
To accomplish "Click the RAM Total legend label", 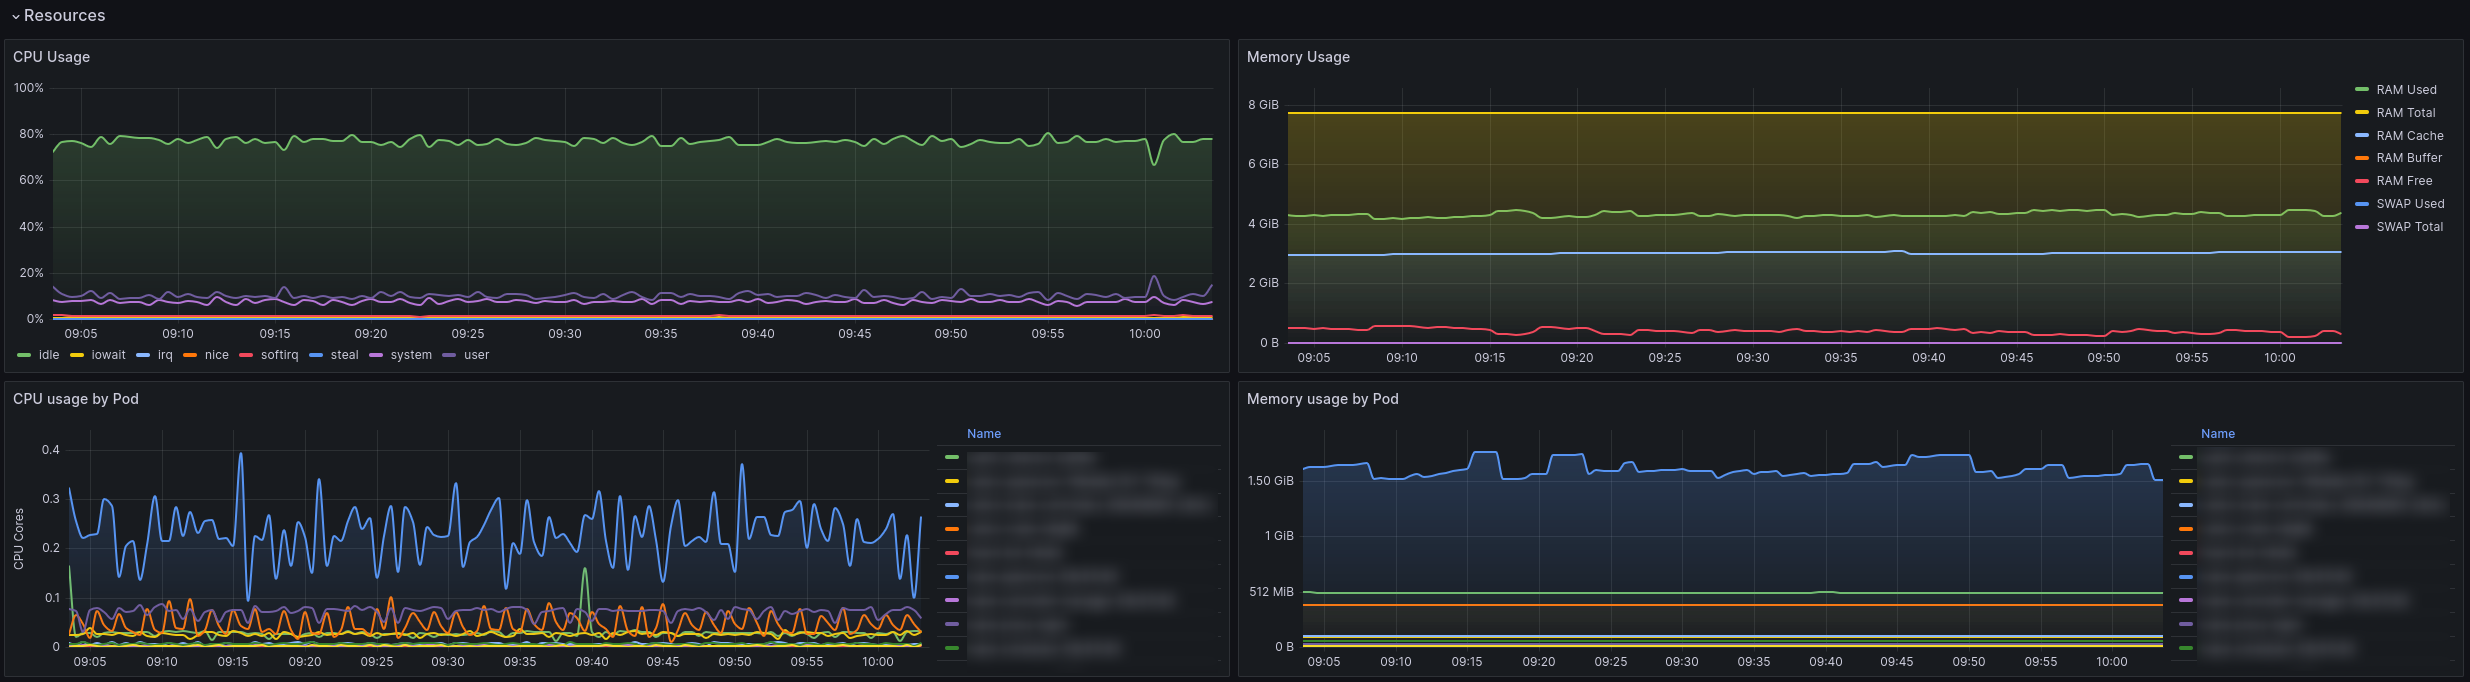I will click(2405, 113).
